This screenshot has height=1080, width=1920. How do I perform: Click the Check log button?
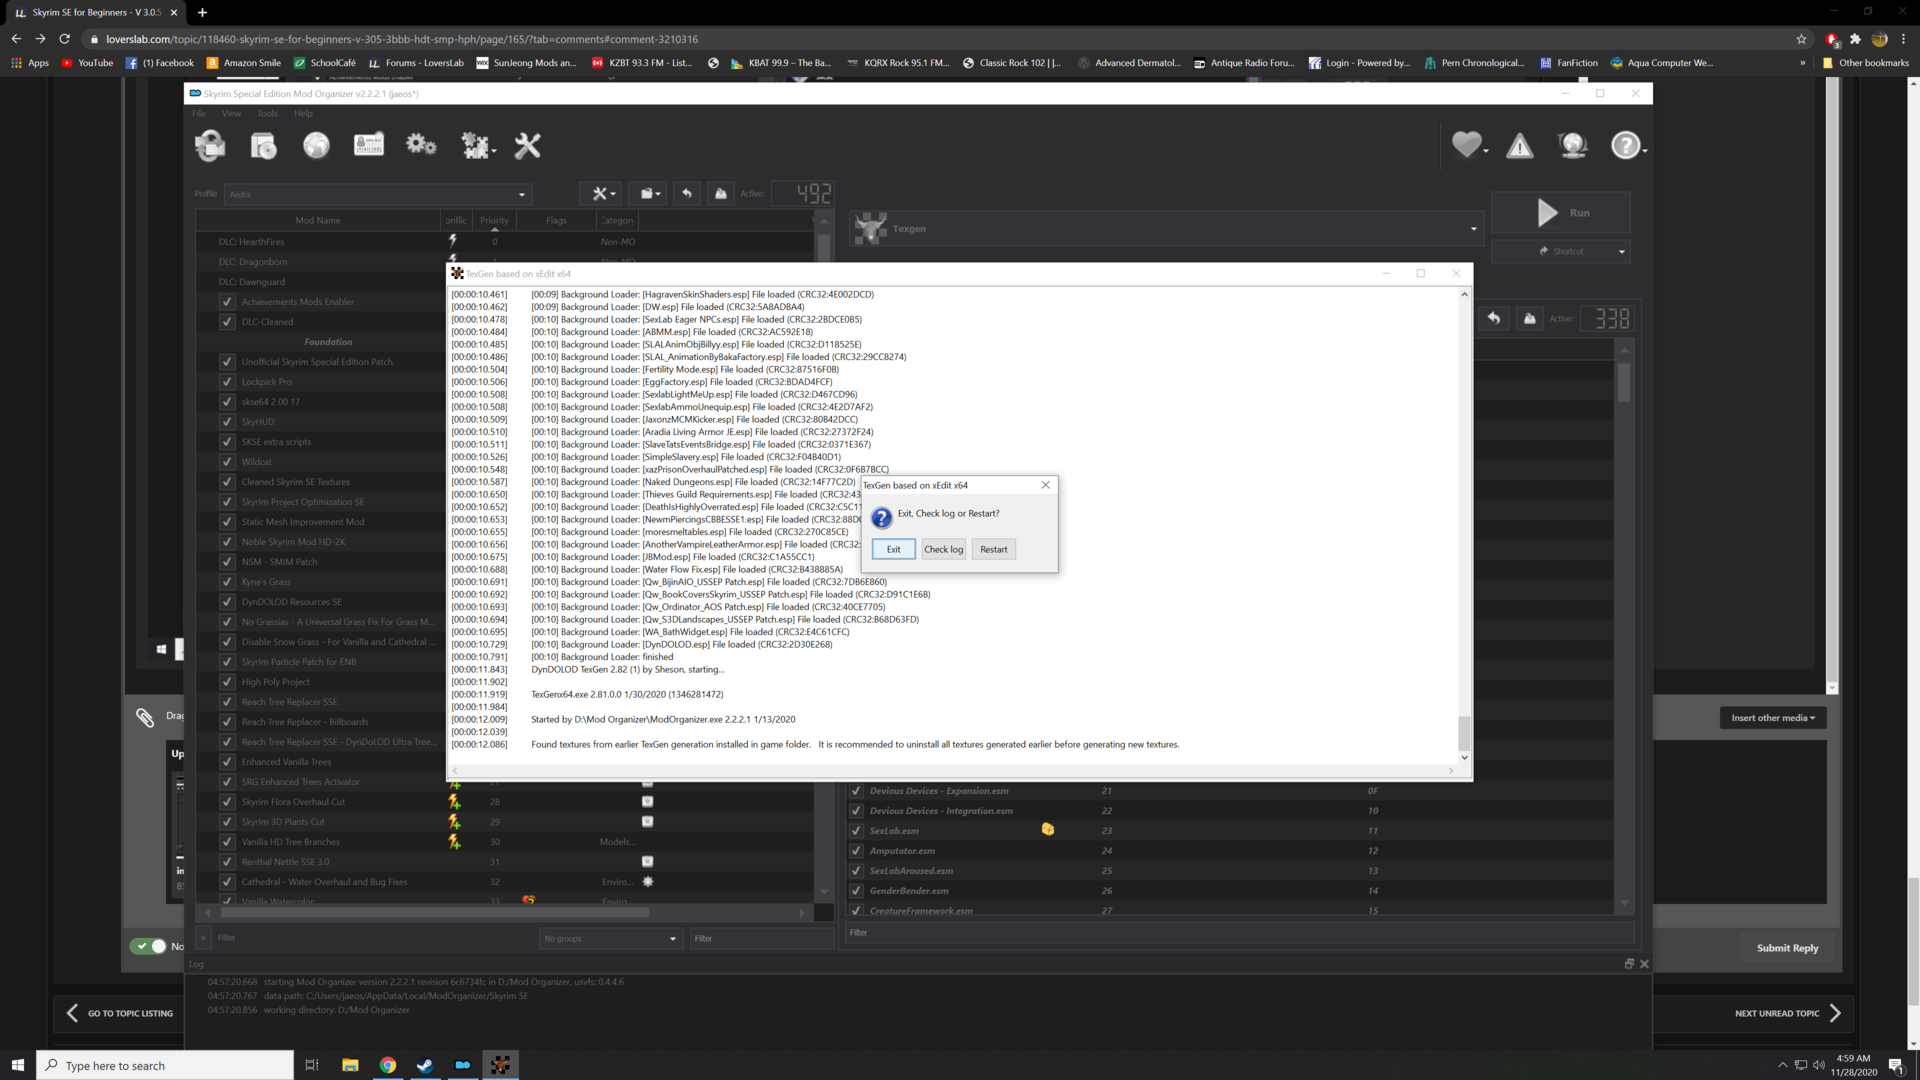click(943, 549)
